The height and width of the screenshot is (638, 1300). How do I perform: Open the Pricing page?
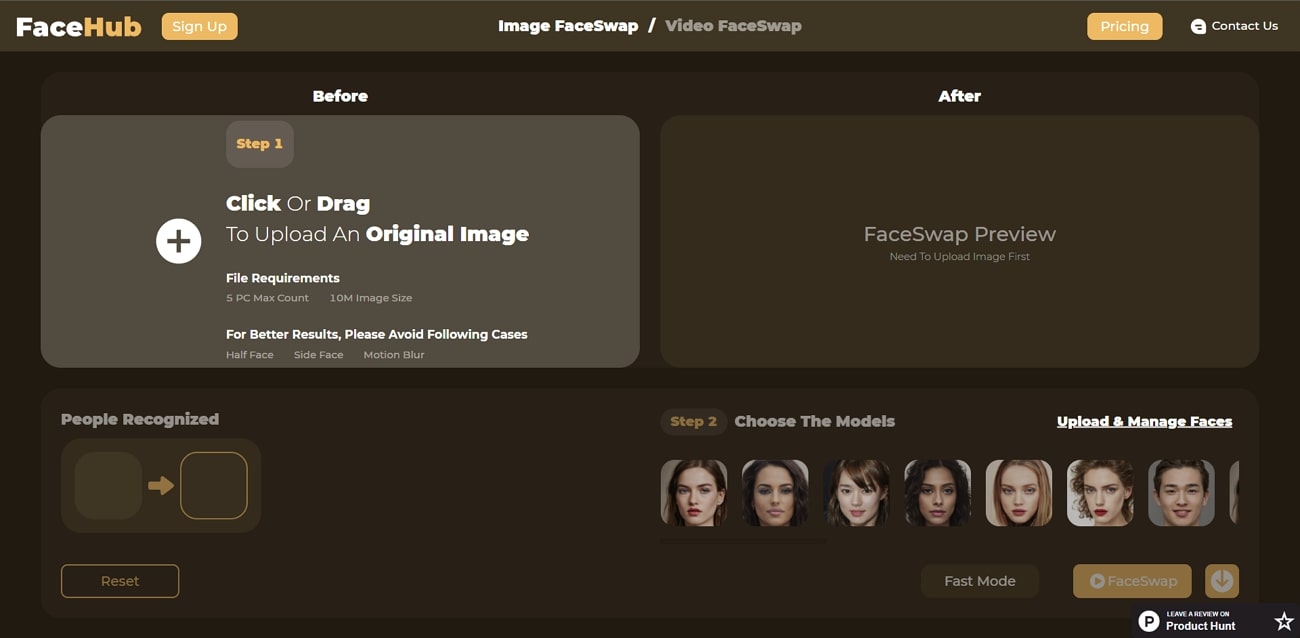click(1124, 26)
